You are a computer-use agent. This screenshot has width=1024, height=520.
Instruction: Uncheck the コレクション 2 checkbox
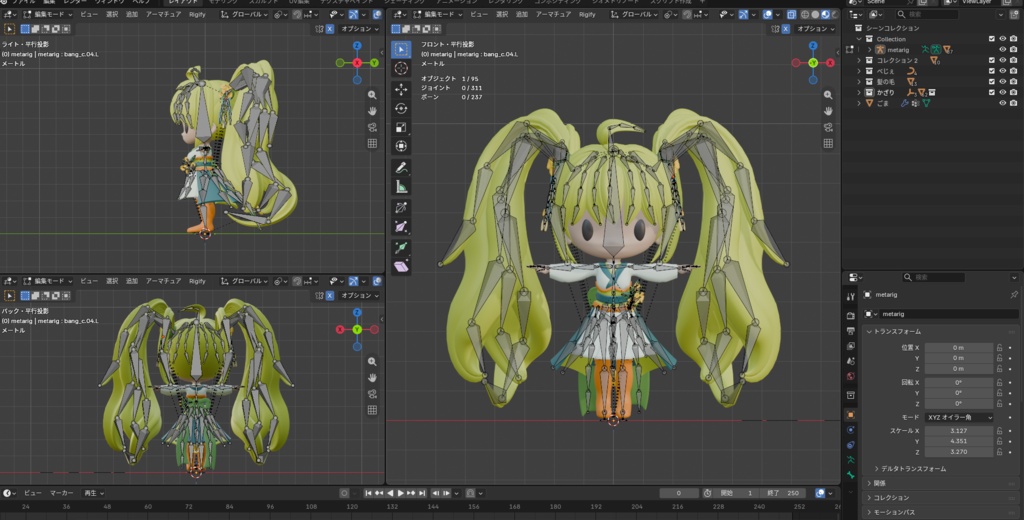point(991,60)
